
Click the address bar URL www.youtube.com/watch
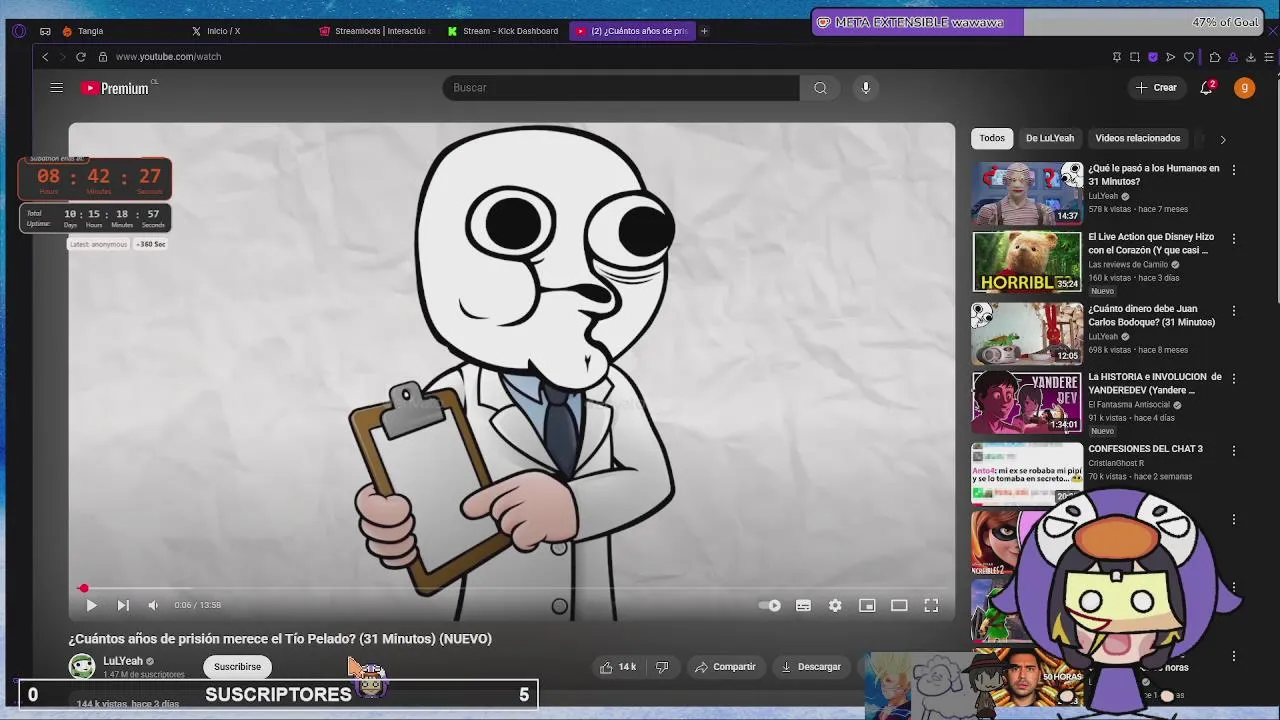[x=168, y=57]
